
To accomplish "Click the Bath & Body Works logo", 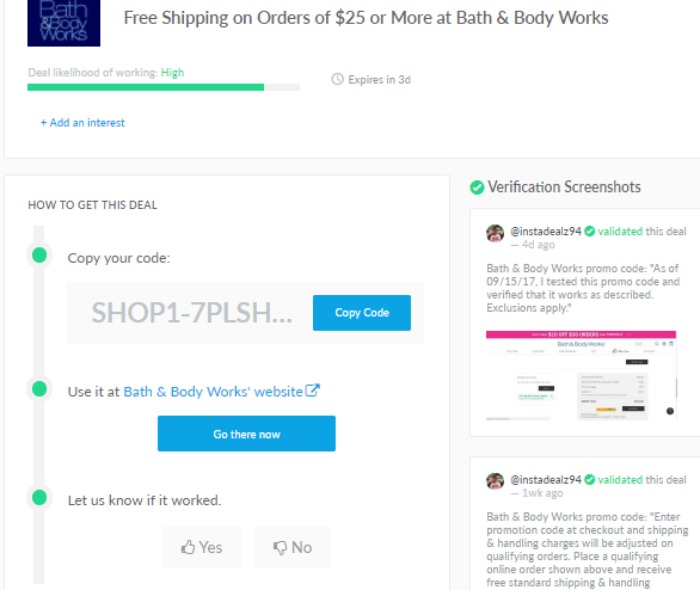I will [64, 22].
